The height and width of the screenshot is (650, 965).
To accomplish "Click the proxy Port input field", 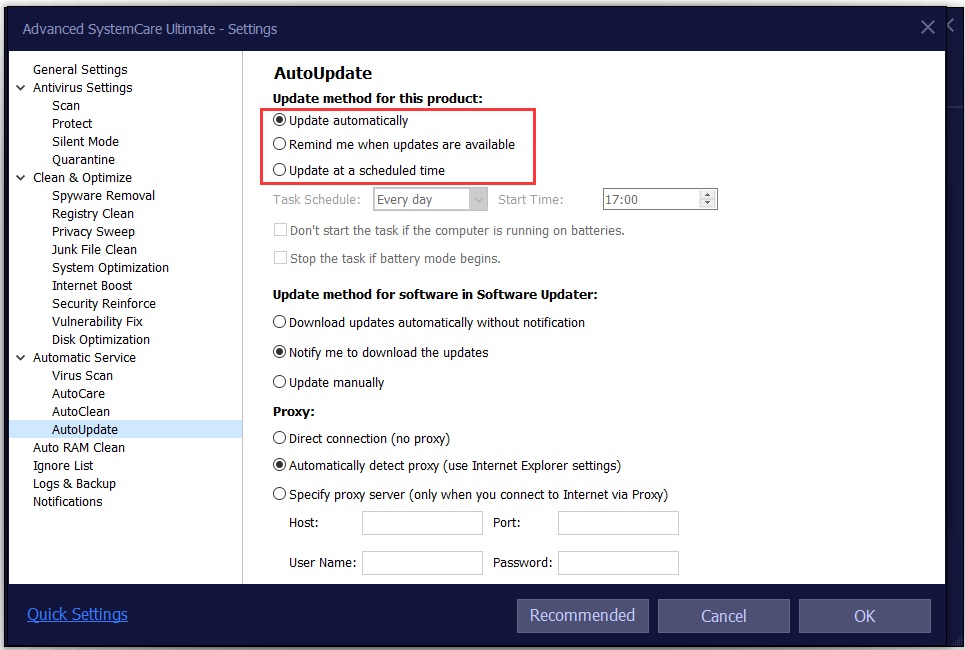I will (618, 523).
